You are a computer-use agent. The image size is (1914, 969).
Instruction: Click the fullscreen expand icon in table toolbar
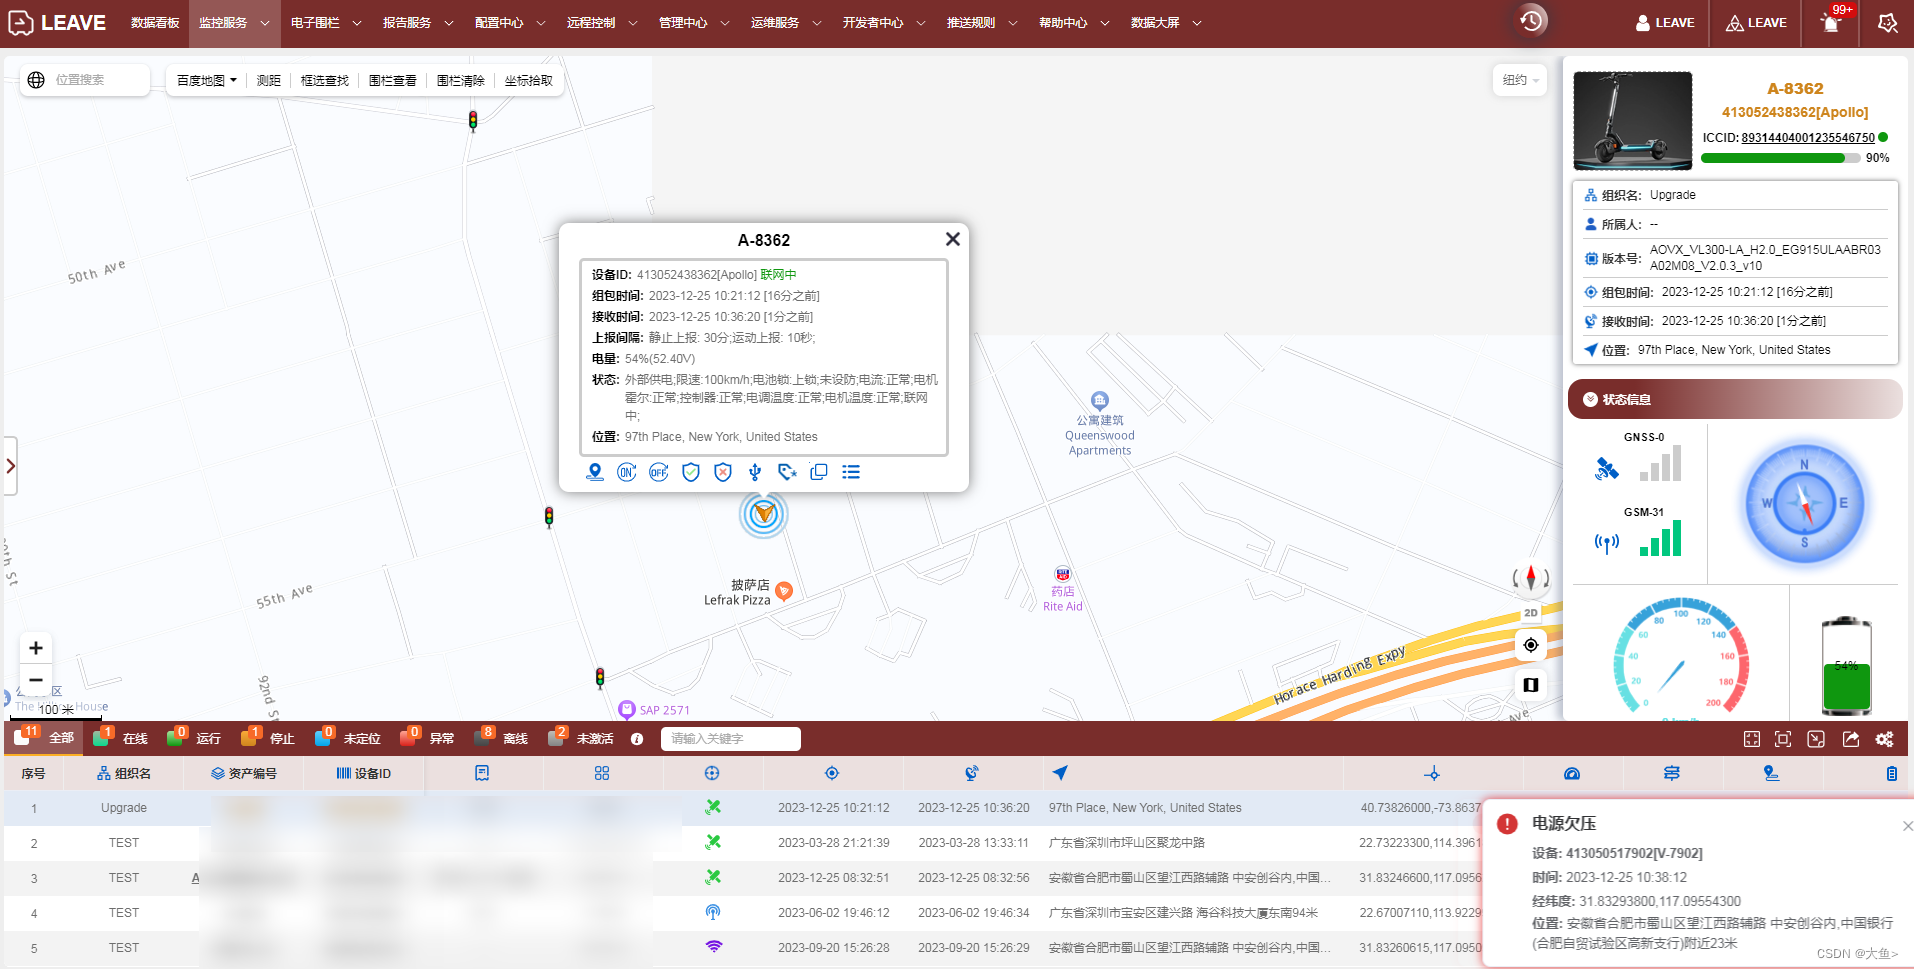(1752, 739)
